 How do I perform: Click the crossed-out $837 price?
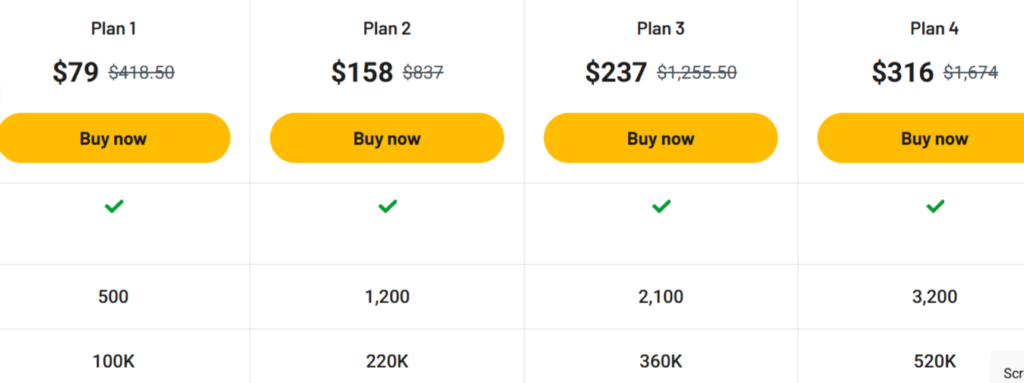[x=423, y=72]
